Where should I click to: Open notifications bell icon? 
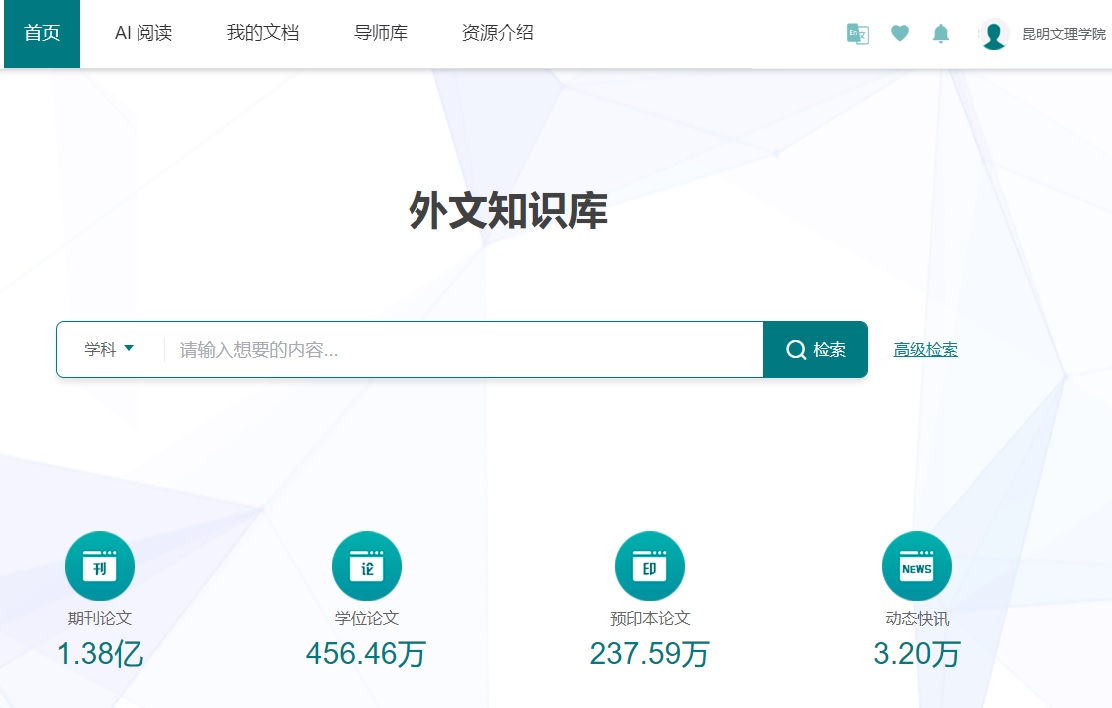940,33
